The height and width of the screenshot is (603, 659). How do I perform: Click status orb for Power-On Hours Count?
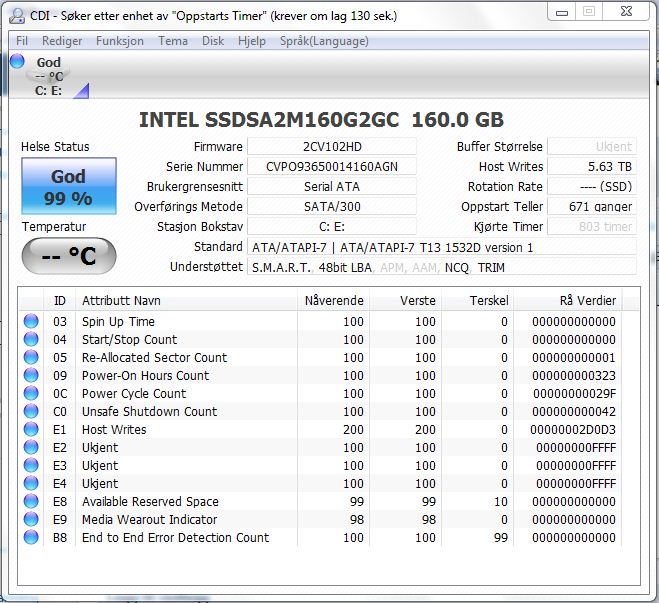[31, 375]
